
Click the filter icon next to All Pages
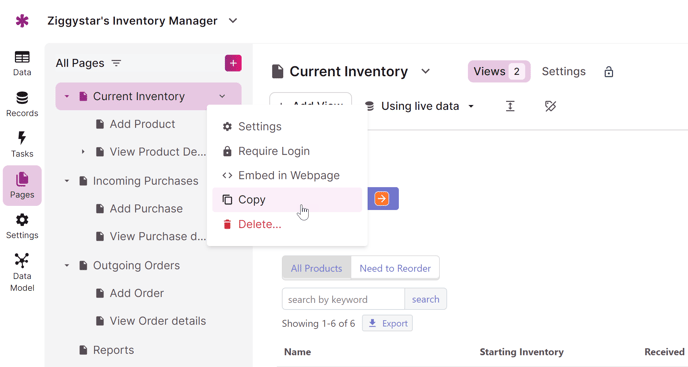coord(116,63)
